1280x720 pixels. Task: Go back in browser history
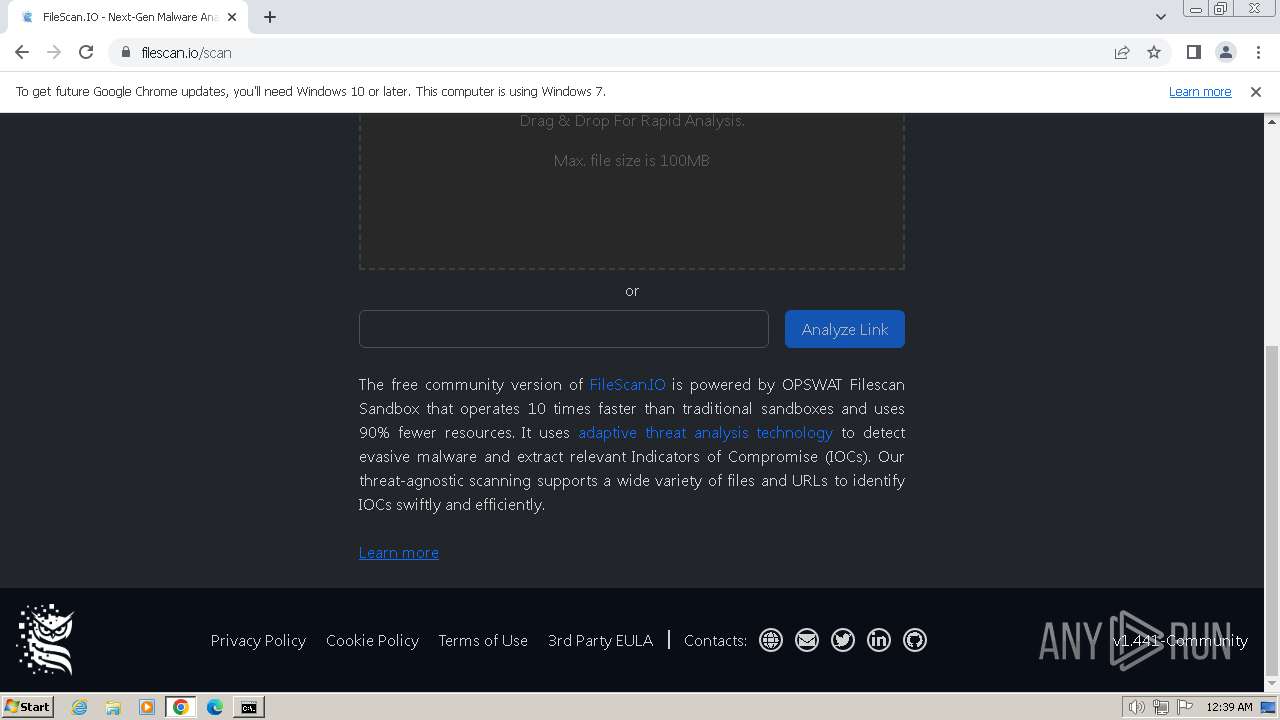[22, 52]
